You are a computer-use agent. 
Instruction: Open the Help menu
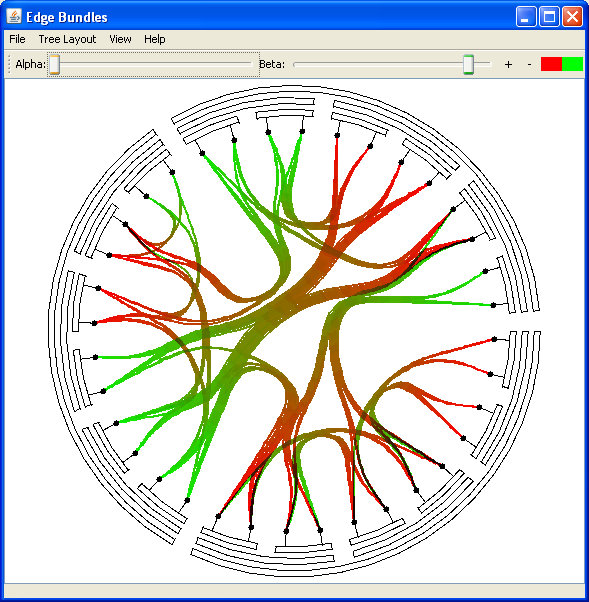155,39
